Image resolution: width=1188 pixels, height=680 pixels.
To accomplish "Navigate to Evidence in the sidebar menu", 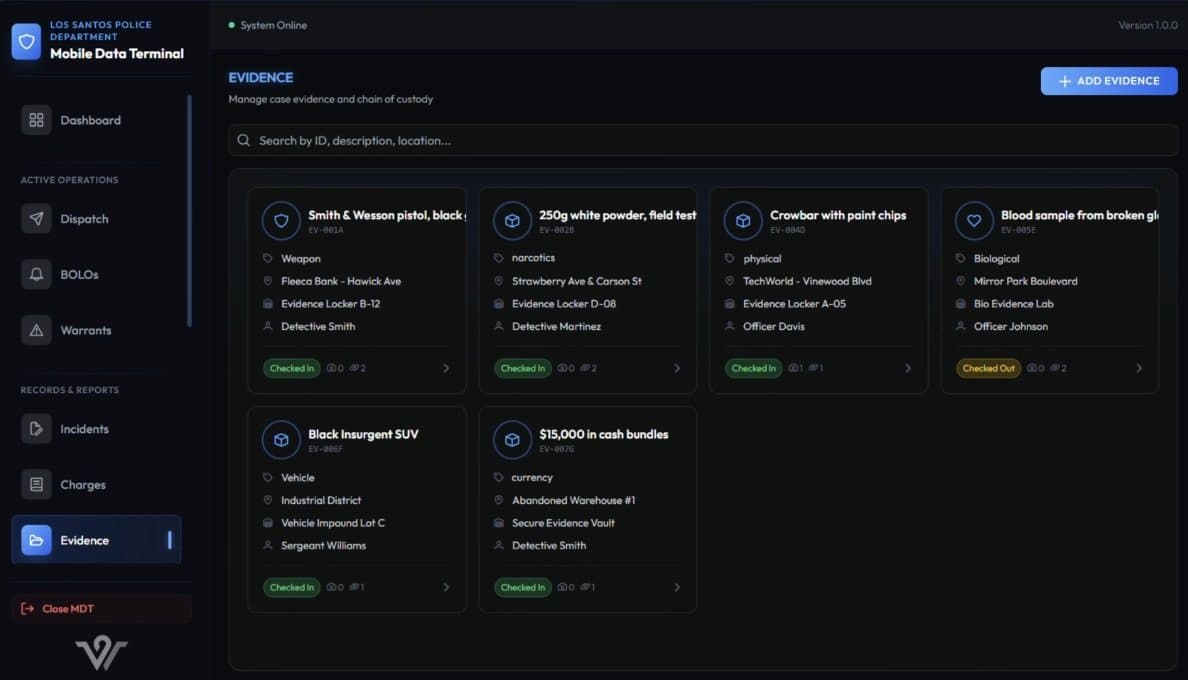I will point(83,539).
